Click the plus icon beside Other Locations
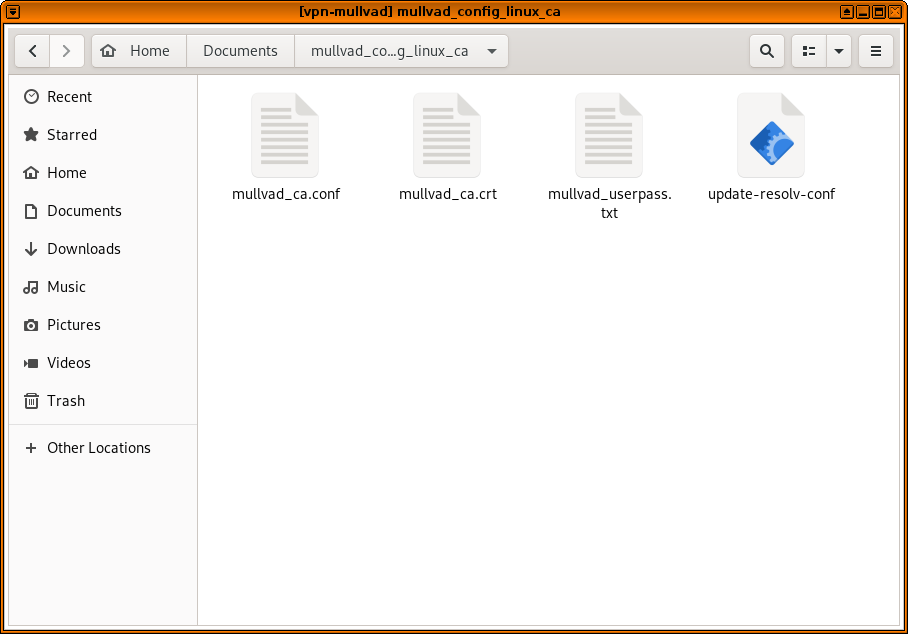Viewport: 908px width, 634px height. click(x=31, y=448)
